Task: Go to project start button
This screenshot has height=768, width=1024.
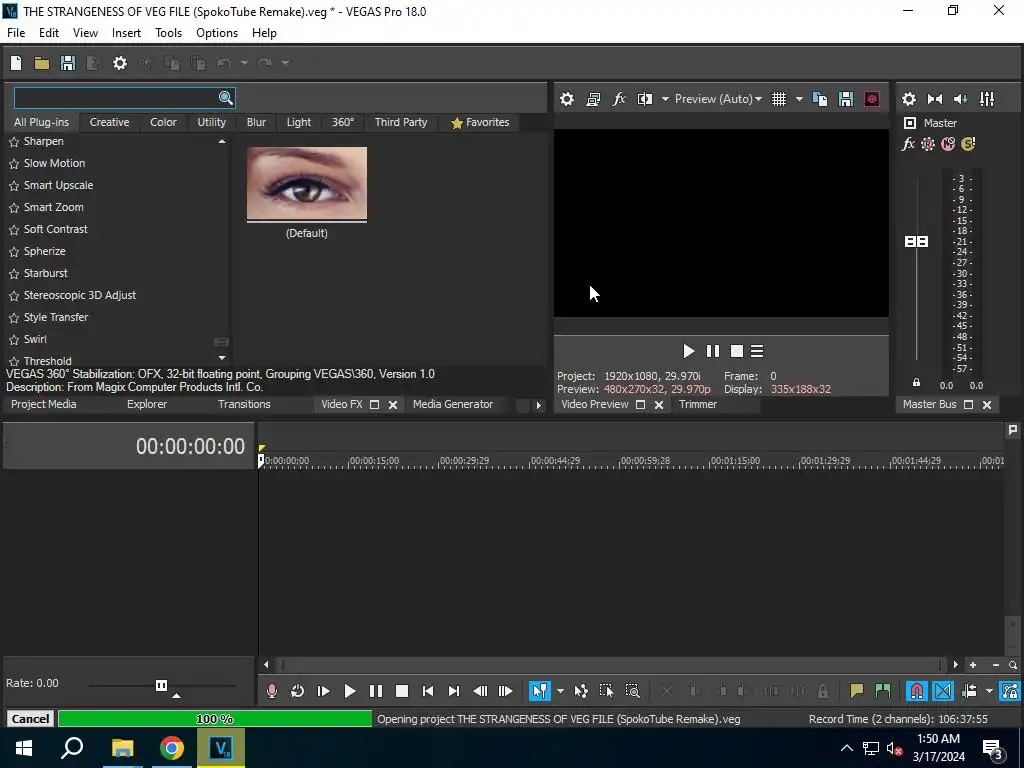Action: click(x=428, y=691)
